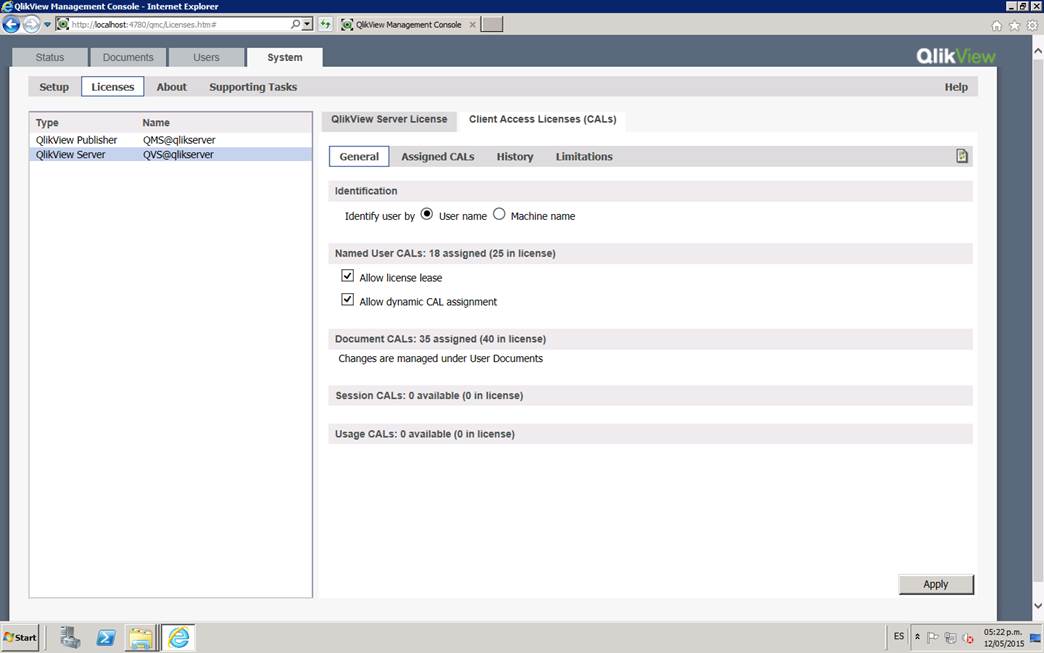Uncheck Allow license lease
This screenshot has width=1044, height=653.
pos(347,276)
